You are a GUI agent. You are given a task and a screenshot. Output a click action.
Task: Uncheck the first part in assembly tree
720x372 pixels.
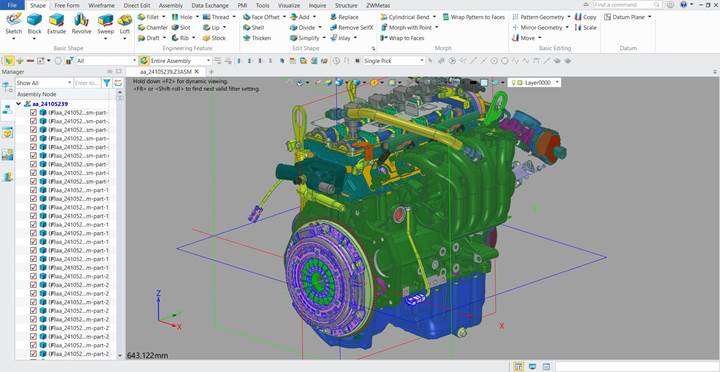click(x=33, y=113)
